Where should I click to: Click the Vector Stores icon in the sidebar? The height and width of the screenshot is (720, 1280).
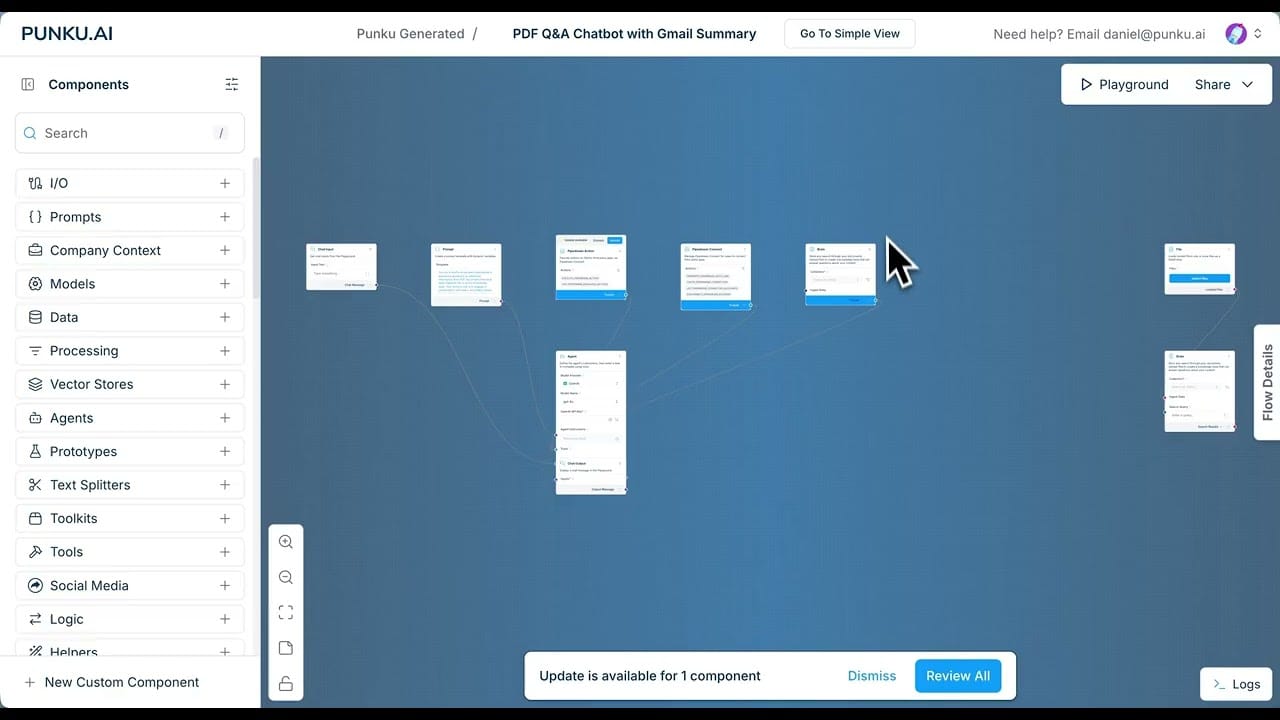pos(35,384)
